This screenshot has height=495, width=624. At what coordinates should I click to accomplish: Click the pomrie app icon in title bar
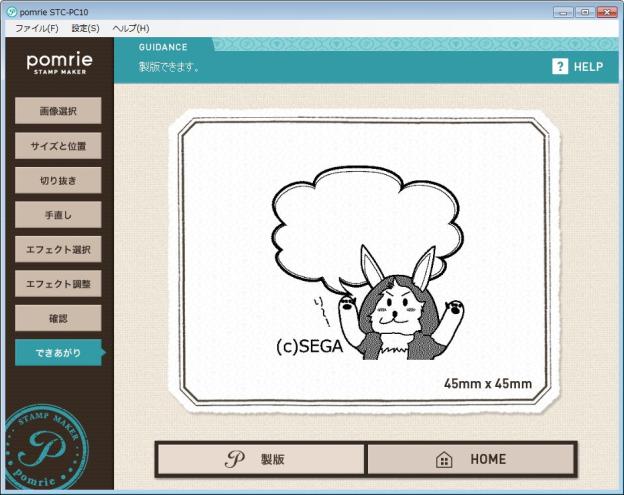coord(12,12)
